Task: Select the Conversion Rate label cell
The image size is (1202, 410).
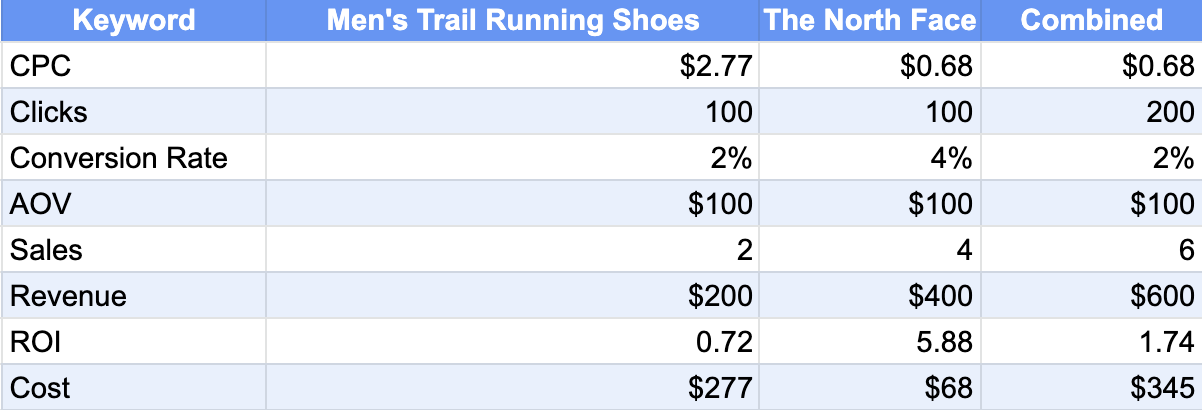Action: tap(133, 158)
